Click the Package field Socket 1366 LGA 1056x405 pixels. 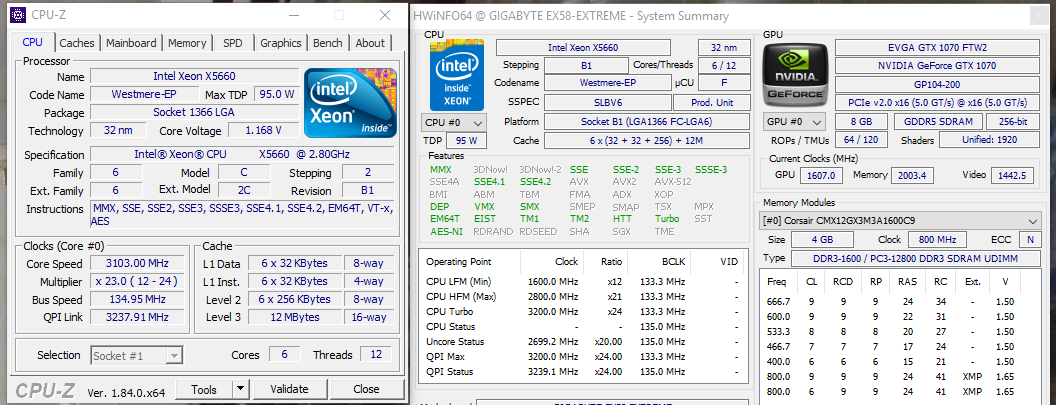[195, 112]
